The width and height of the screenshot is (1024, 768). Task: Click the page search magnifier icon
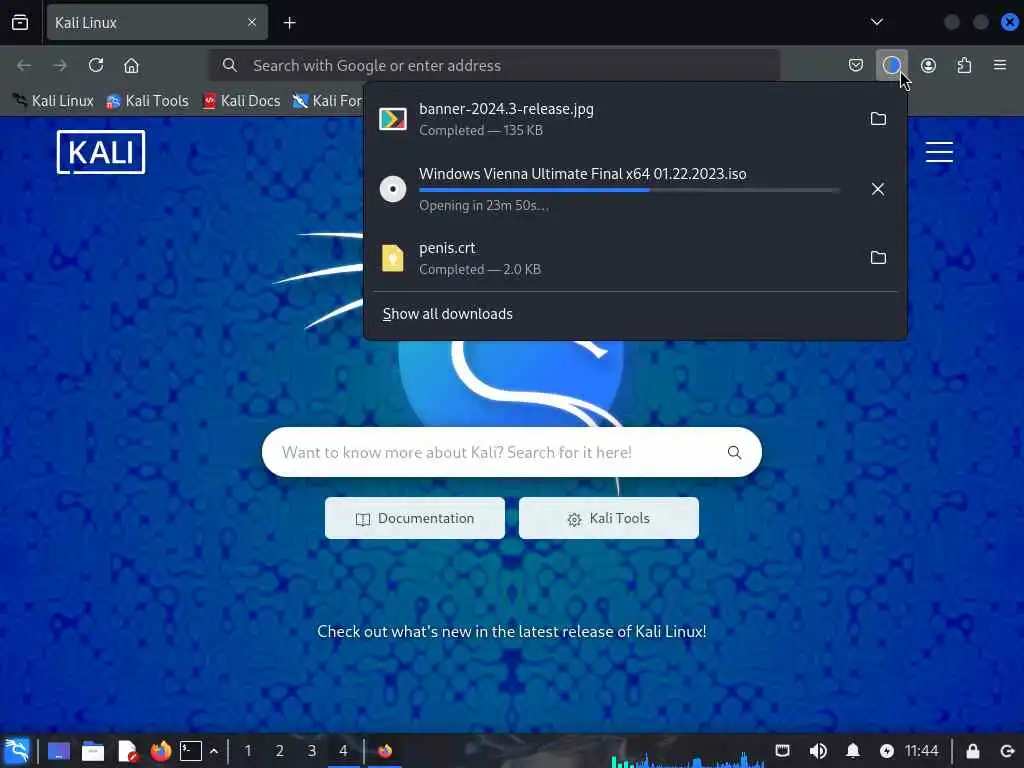(734, 452)
